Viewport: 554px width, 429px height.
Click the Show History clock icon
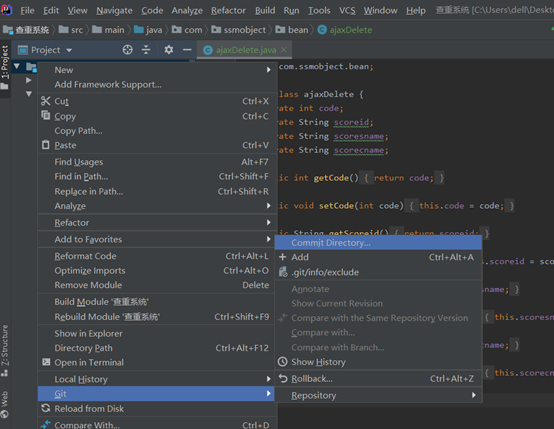283,362
